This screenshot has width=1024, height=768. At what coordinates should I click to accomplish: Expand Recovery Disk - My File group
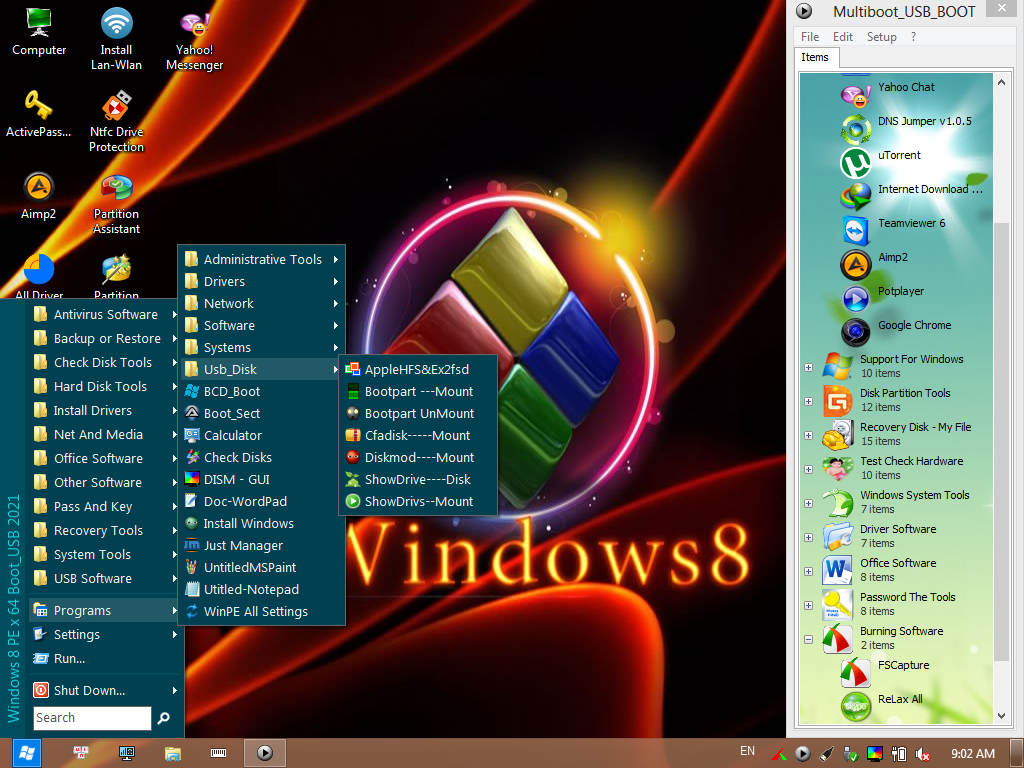click(x=808, y=435)
